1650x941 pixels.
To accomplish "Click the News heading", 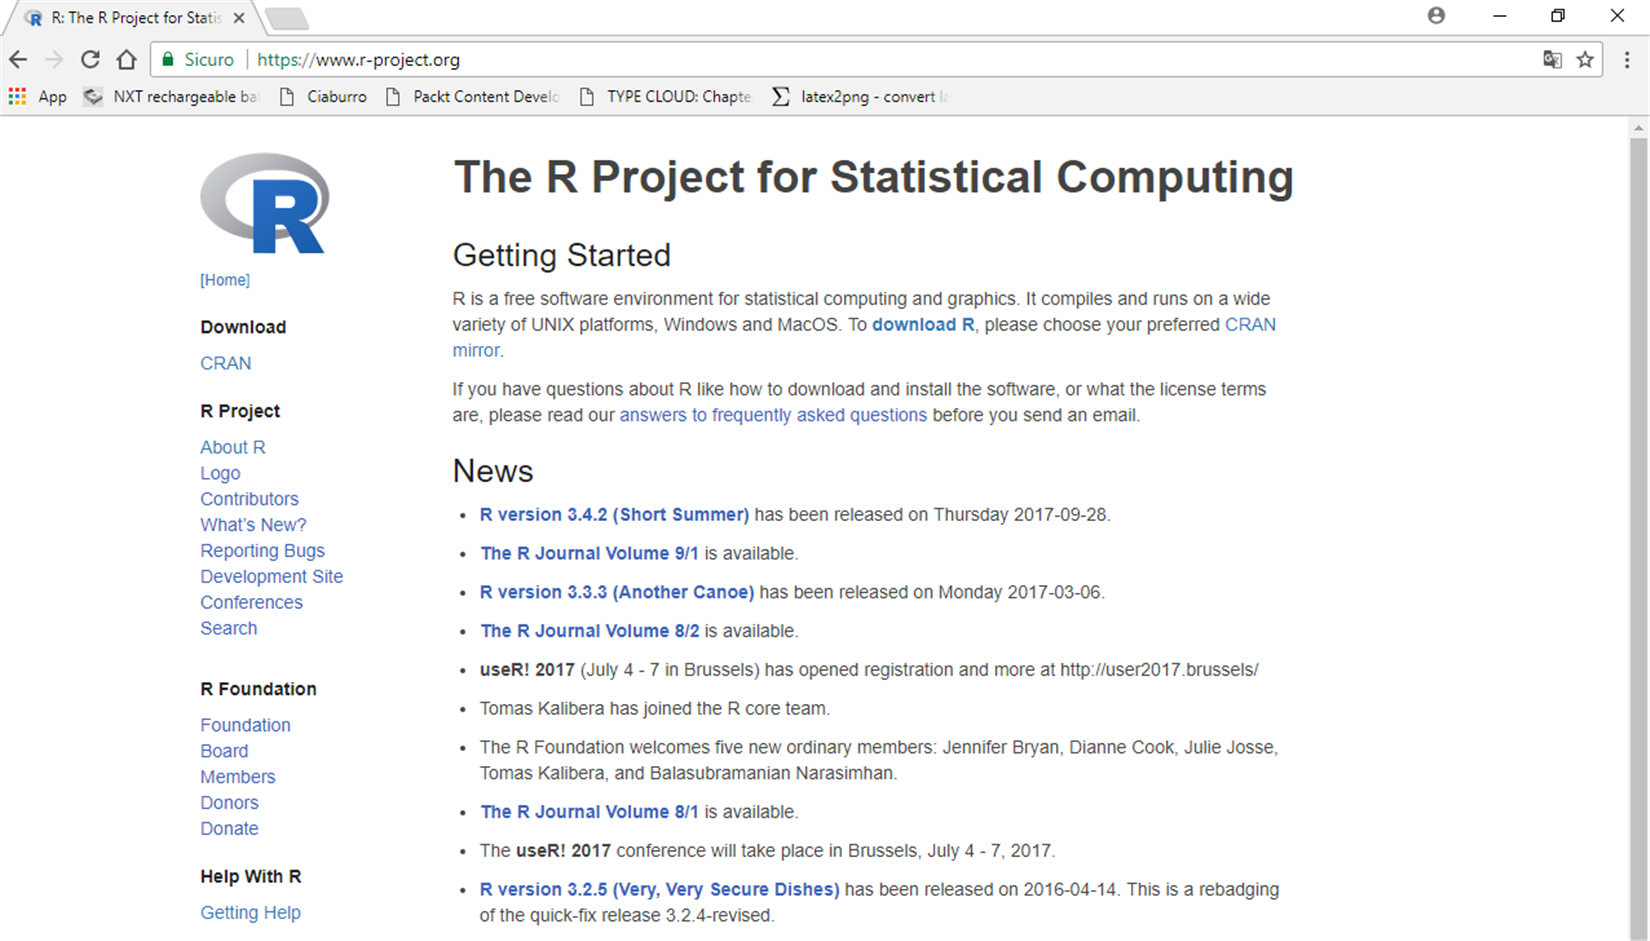I will (493, 471).
